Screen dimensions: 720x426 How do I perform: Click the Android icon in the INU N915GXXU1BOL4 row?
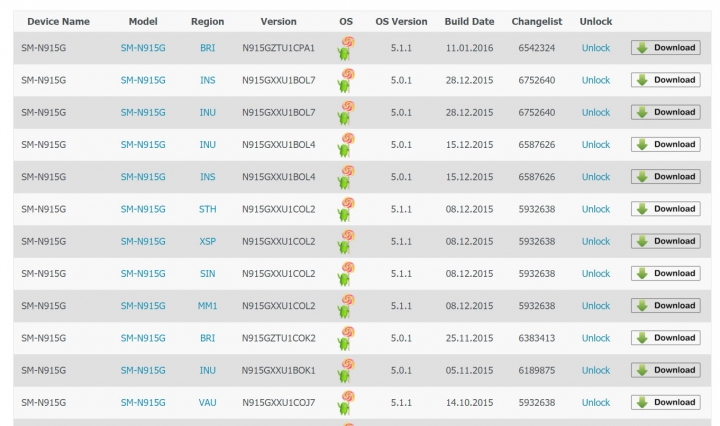[346, 145]
